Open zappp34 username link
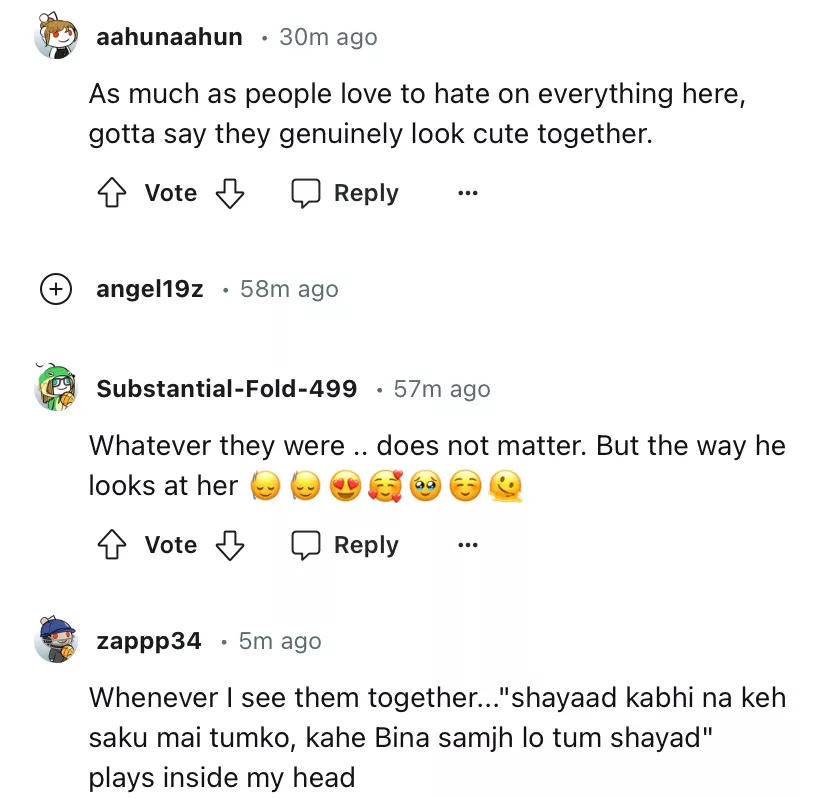Viewport: 828px width, 798px height. pyautogui.click(x=149, y=641)
